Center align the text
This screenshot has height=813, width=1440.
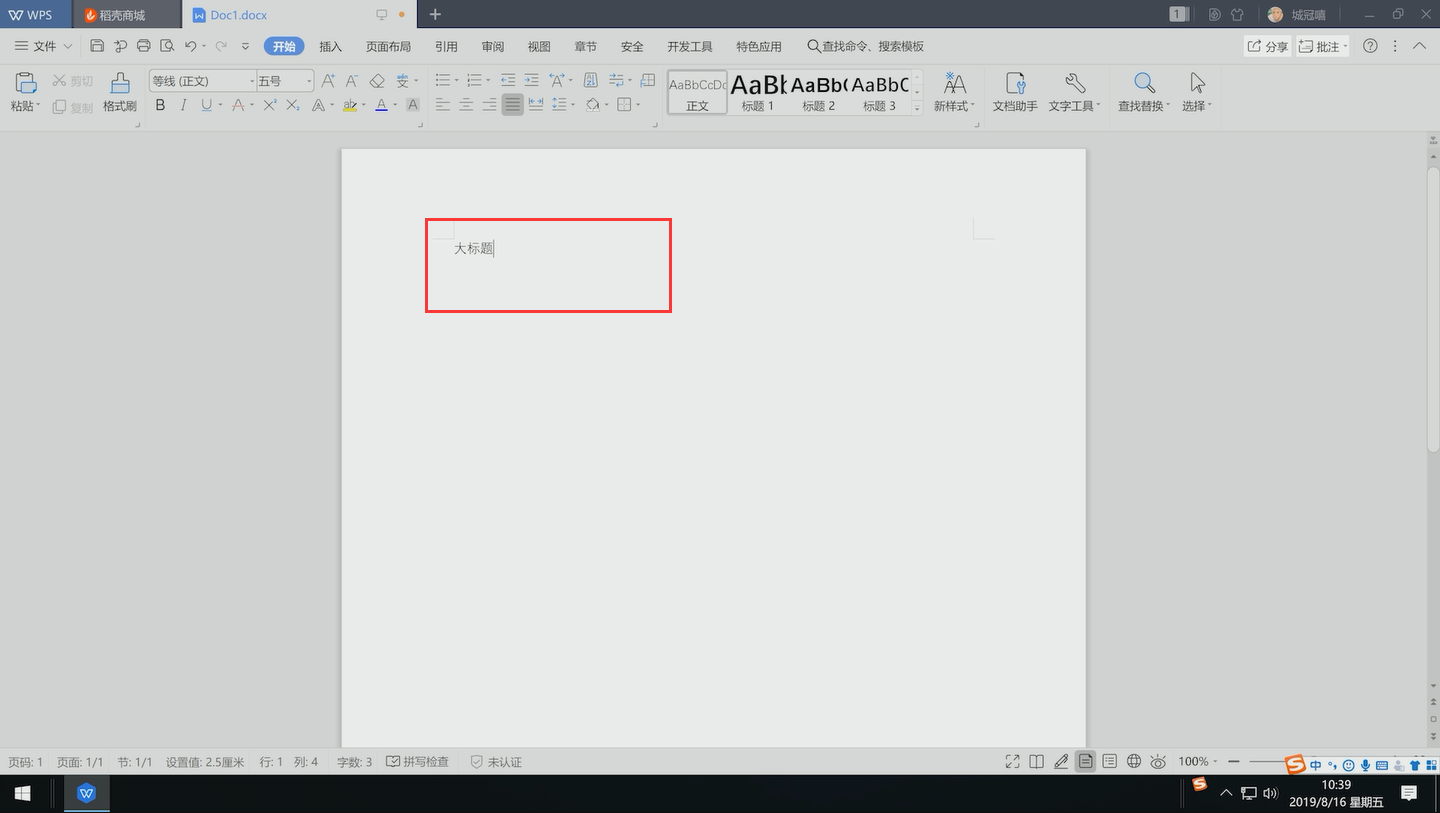466,105
